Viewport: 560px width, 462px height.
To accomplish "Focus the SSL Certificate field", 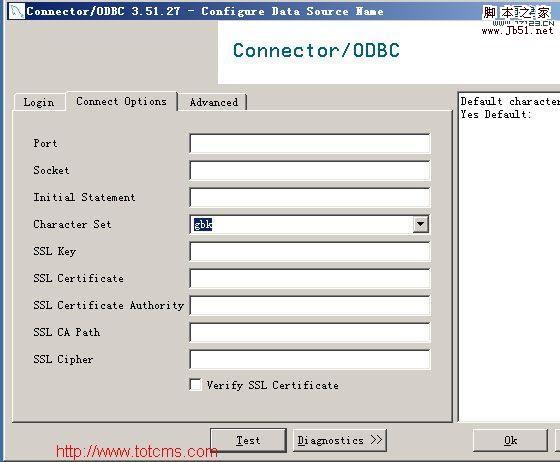I will pyautogui.click(x=310, y=278).
